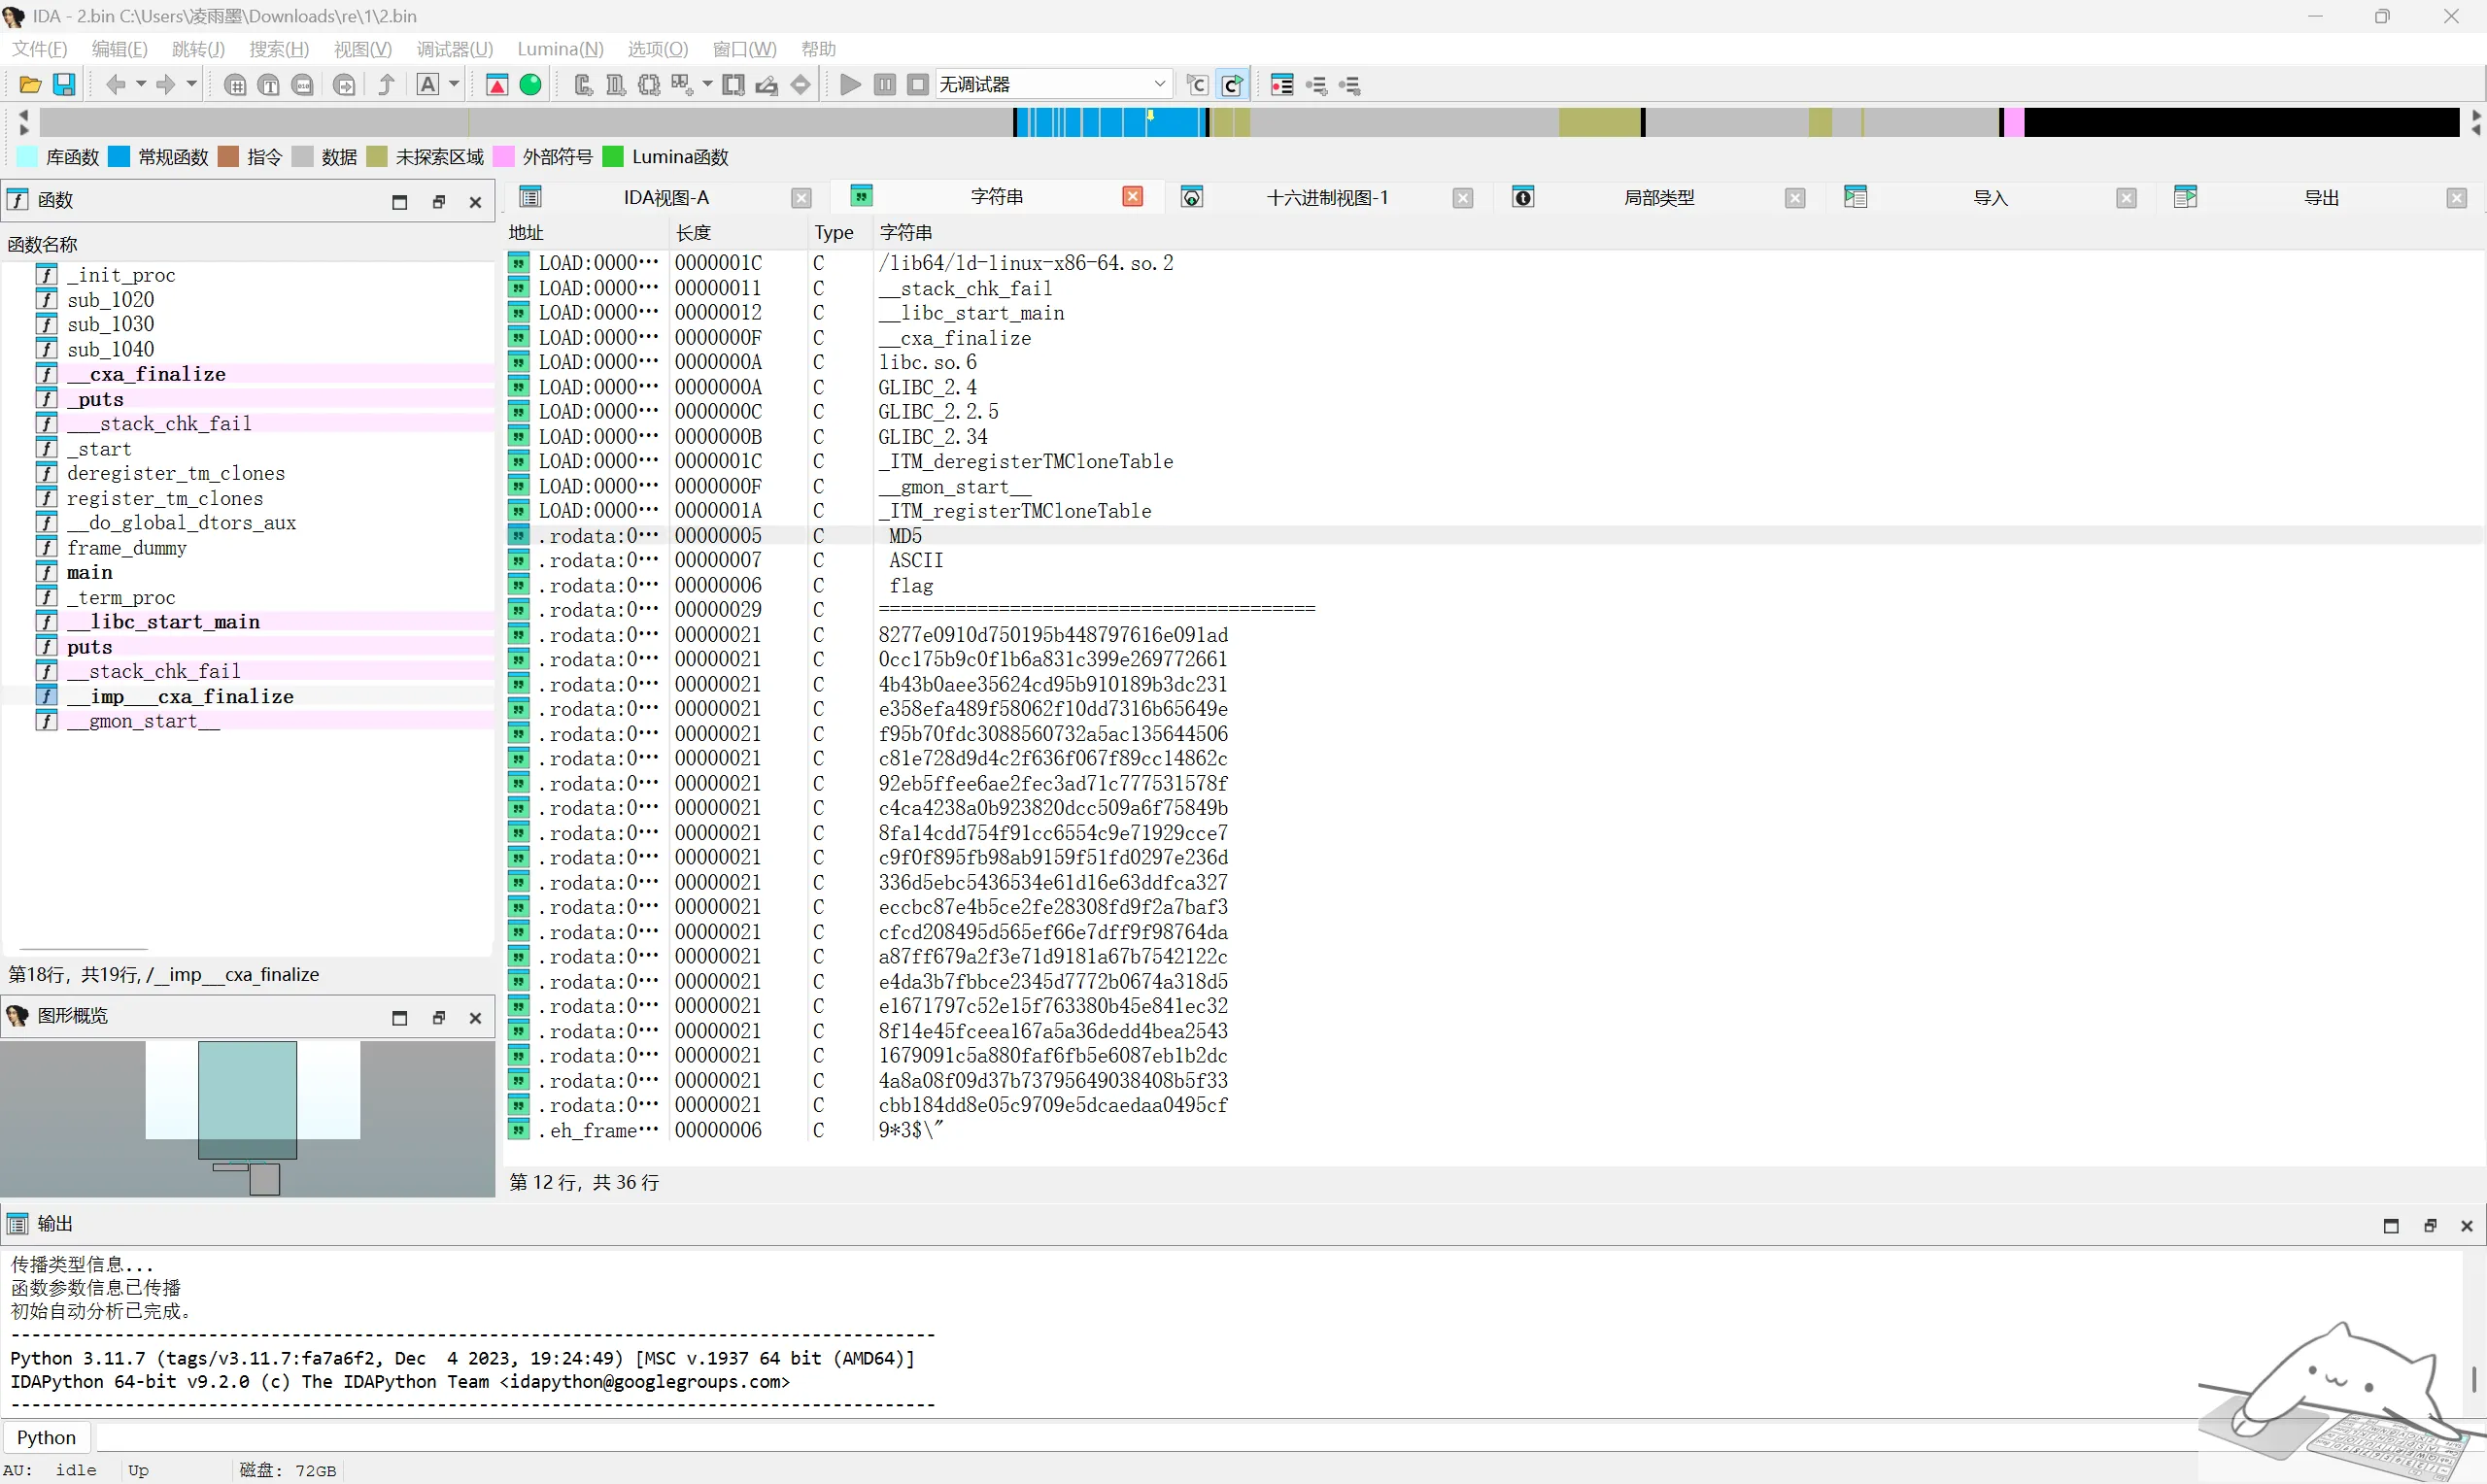Click the jump back arrow icon
The height and width of the screenshot is (1484, 2487).
click(x=116, y=85)
